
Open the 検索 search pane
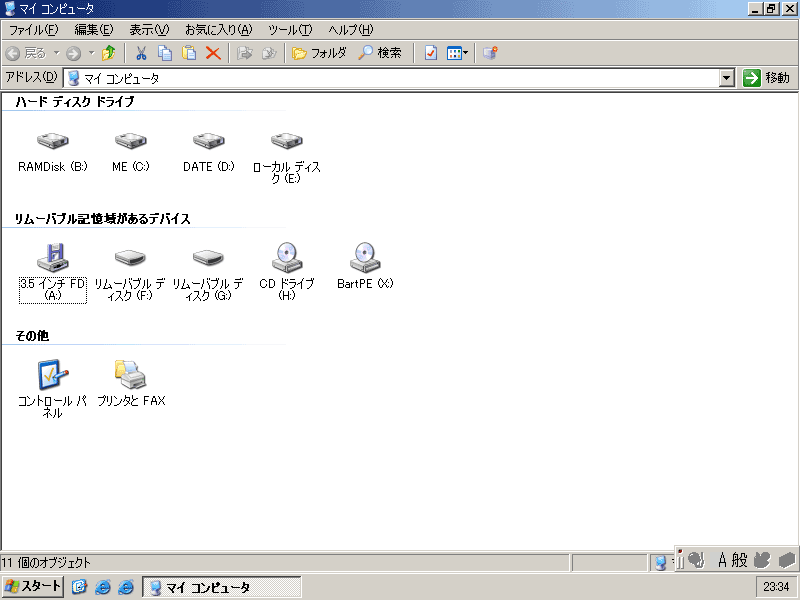(380, 53)
